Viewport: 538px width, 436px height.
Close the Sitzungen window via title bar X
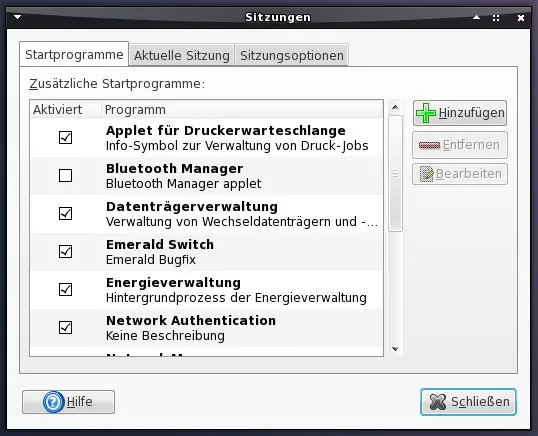coord(521,18)
